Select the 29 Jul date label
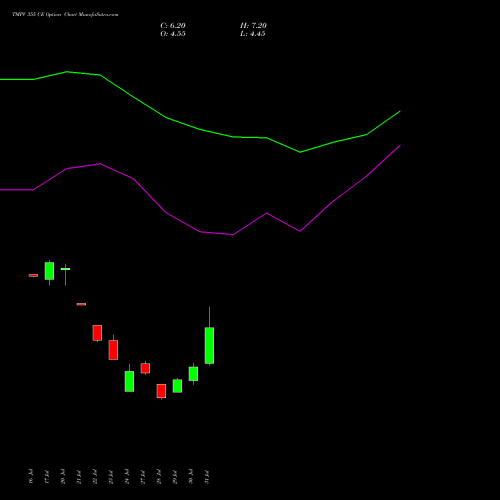Screen dimensions: 500x500 pos(175,476)
